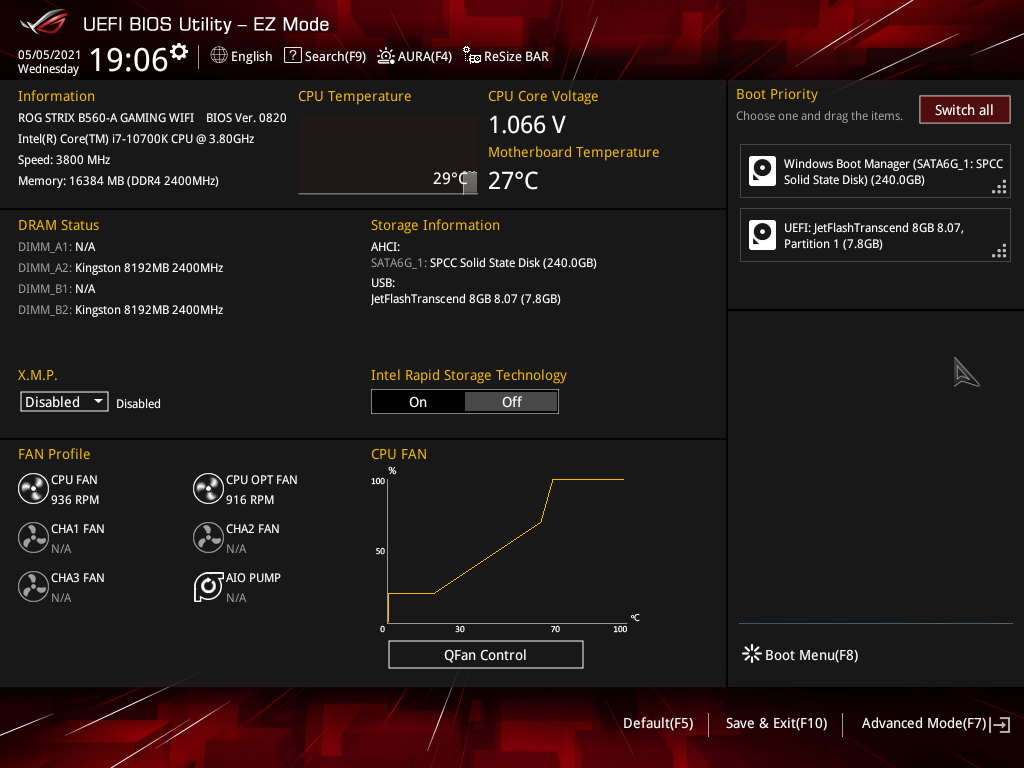Click the CPU temperature bar indicator

[470, 183]
